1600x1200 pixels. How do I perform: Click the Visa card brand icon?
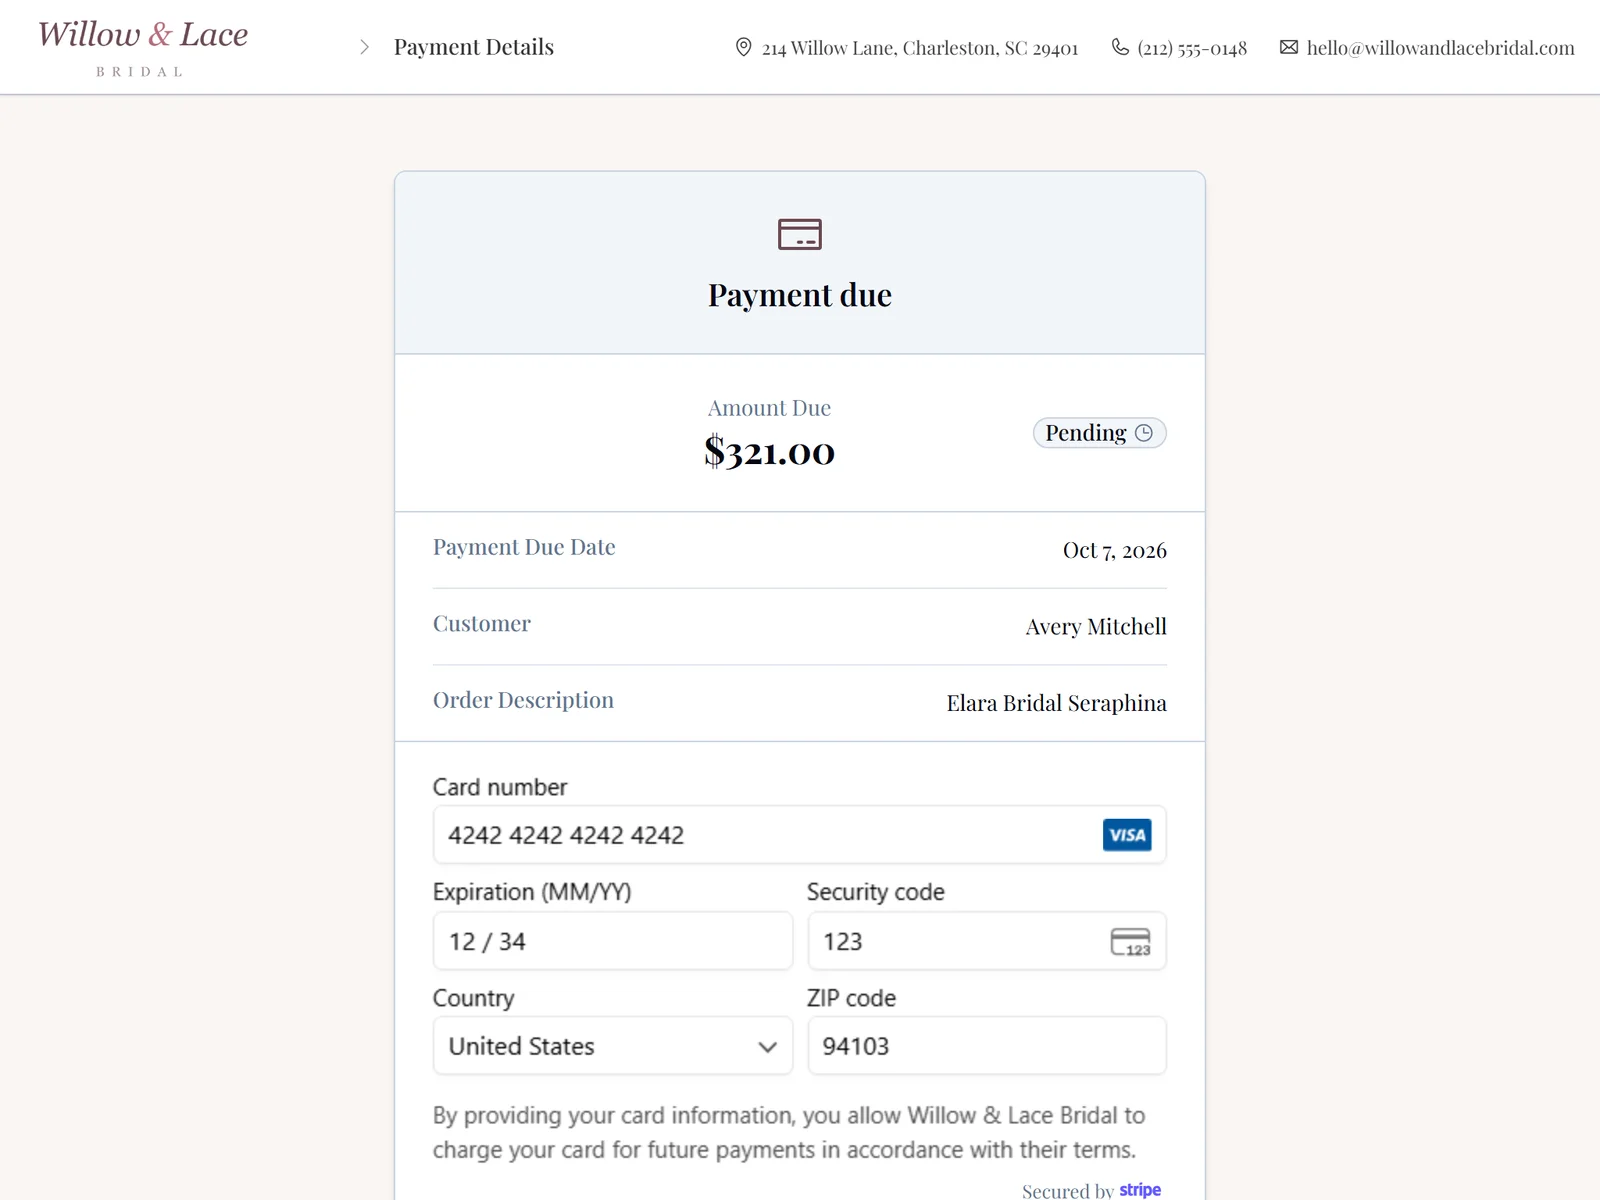pyautogui.click(x=1127, y=835)
